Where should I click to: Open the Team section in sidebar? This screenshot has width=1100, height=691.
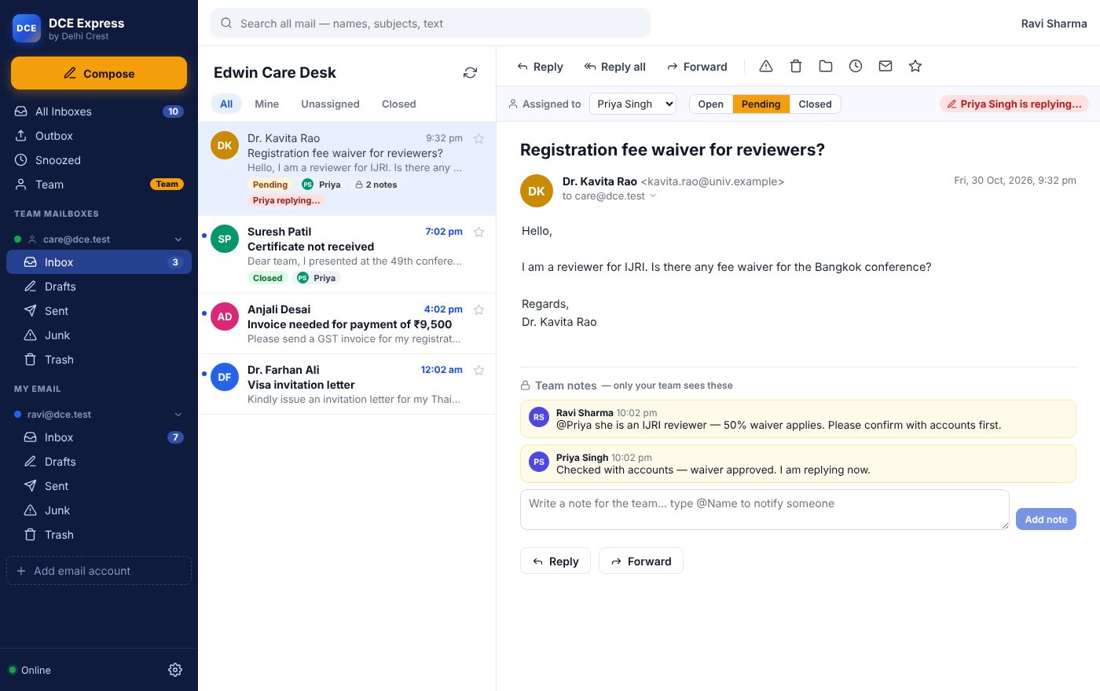tap(99, 185)
